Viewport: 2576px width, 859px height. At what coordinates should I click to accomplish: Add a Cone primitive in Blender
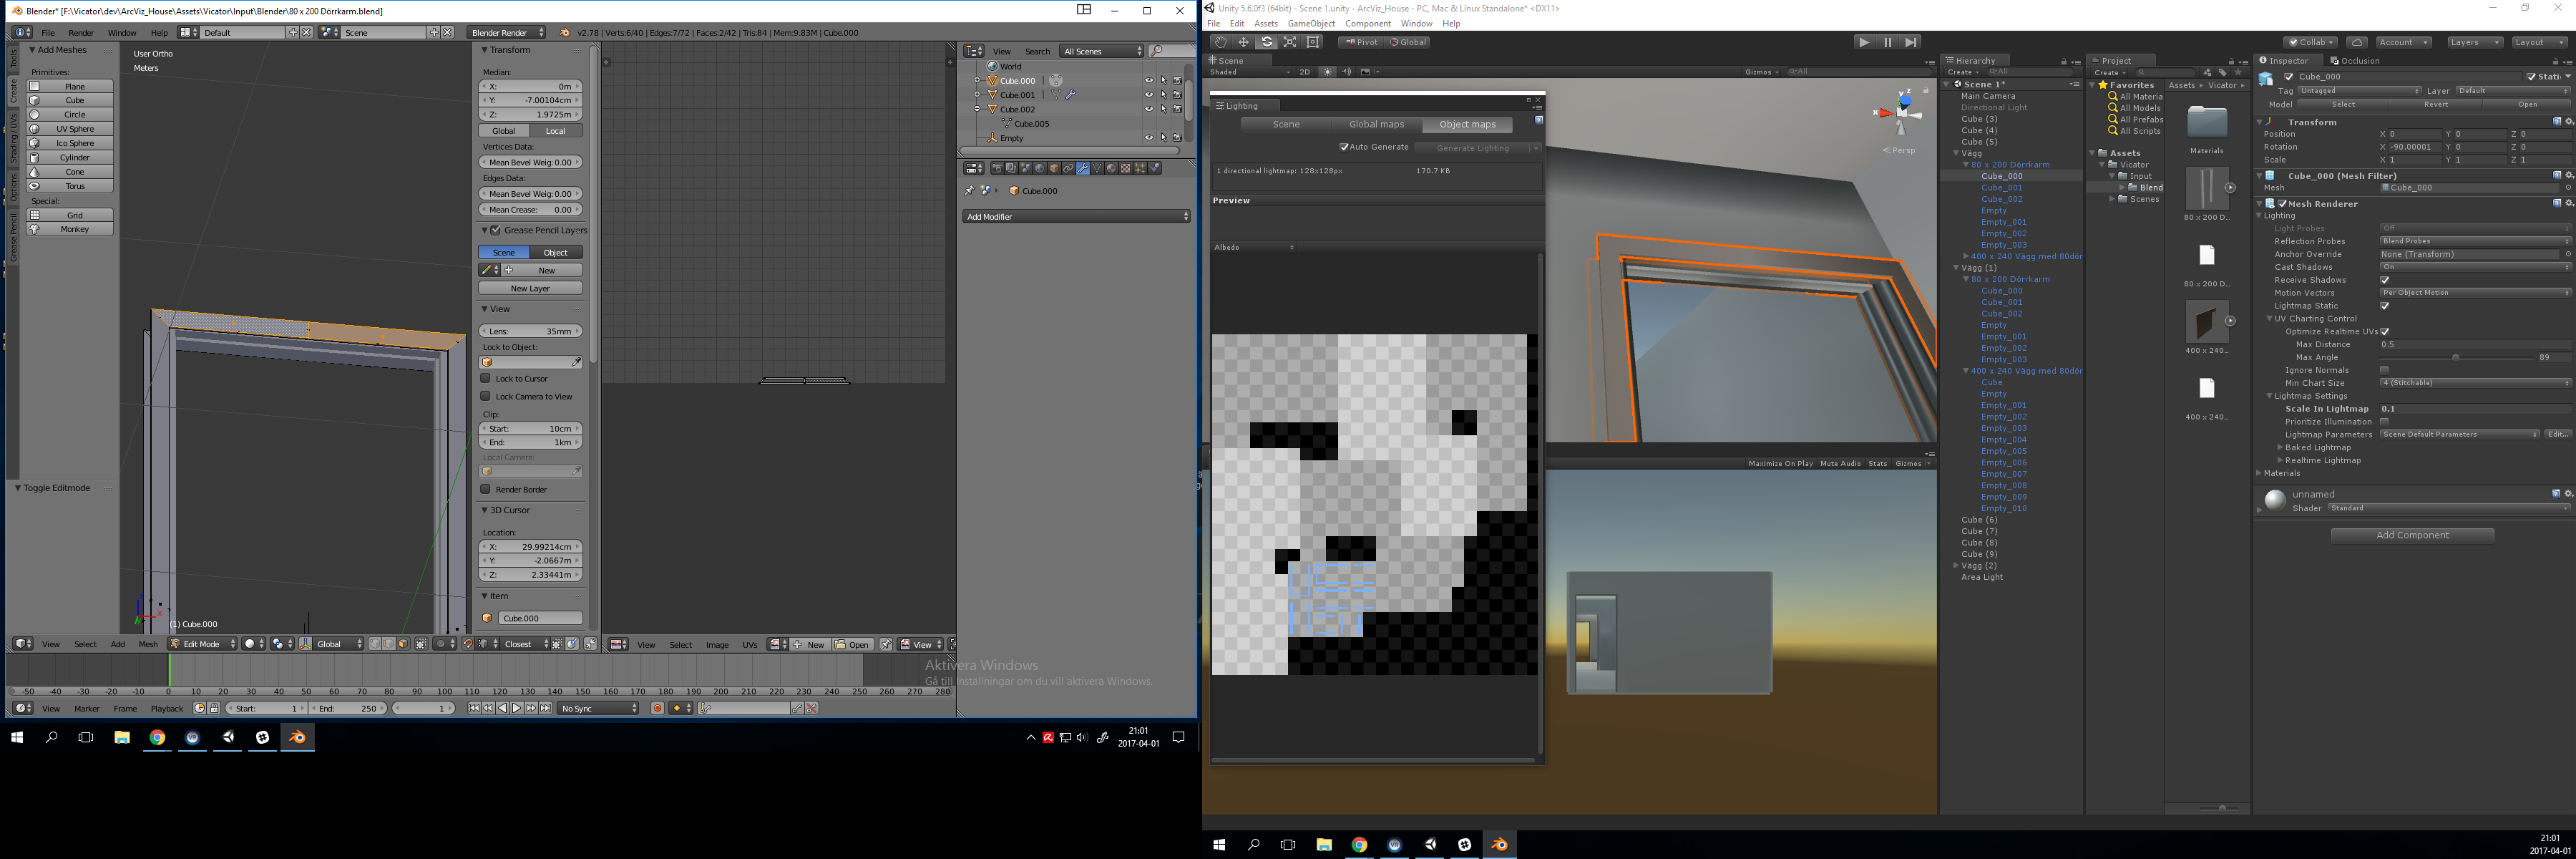pyautogui.click(x=70, y=172)
